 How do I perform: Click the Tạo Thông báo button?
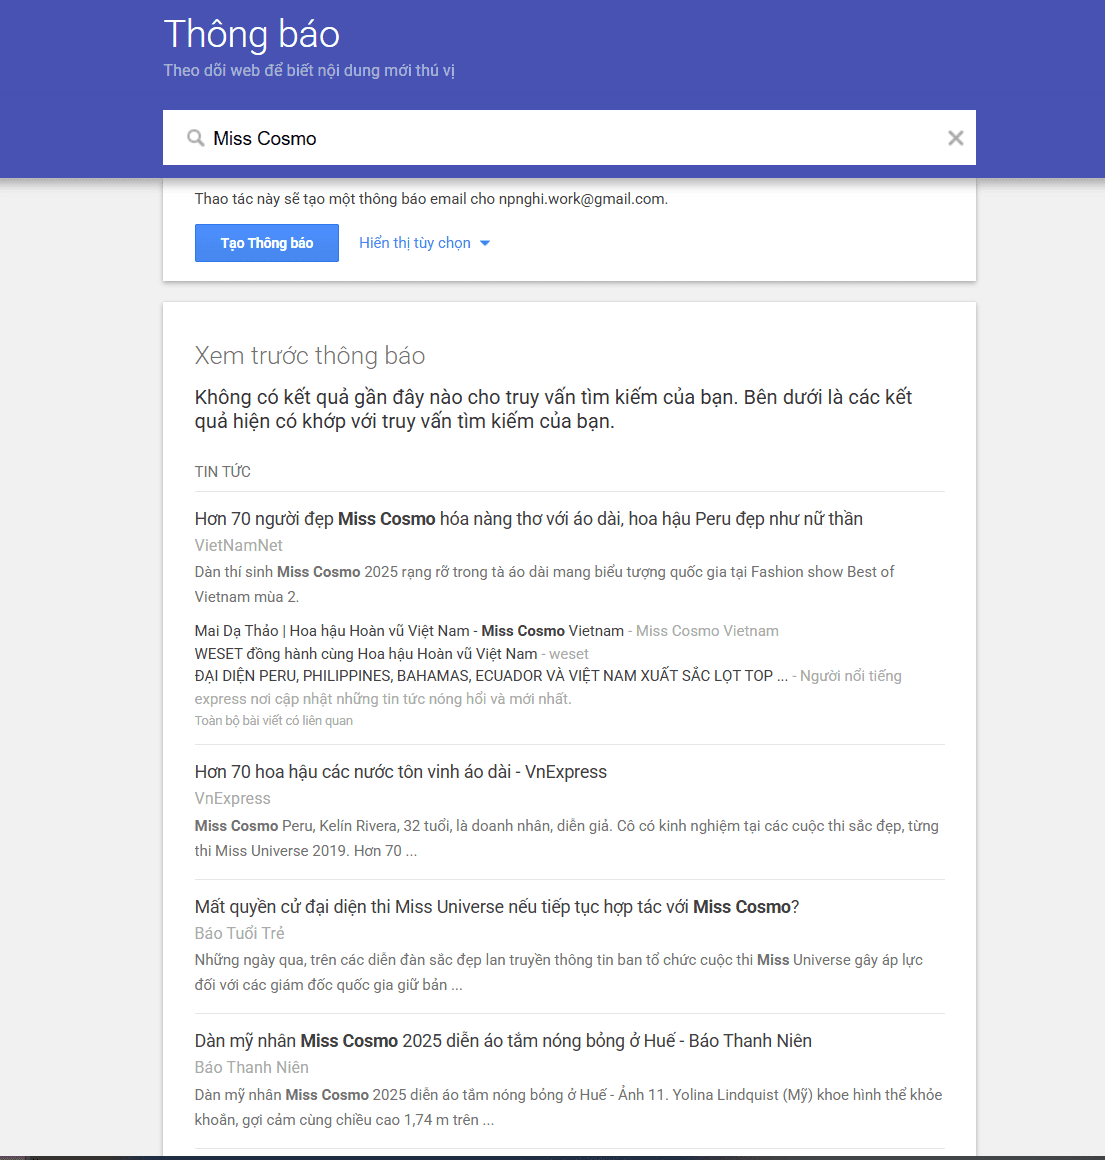pyautogui.click(x=267, y=243)
